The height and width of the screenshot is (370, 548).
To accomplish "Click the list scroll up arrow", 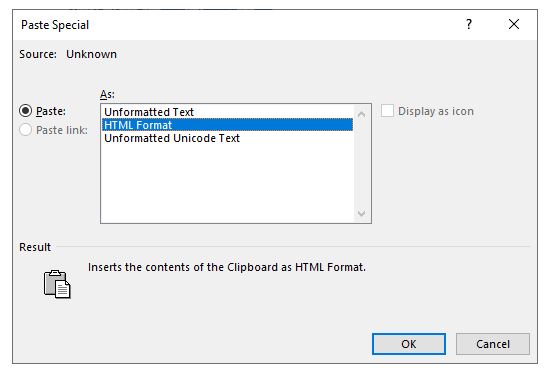I will pyautogui.click(x=362, y=114).
